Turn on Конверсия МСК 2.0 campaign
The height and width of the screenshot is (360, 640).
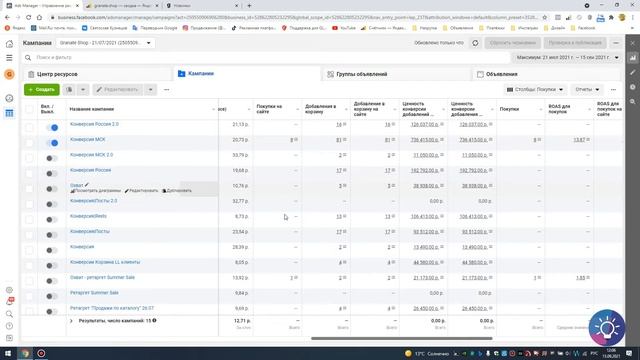tap(52, 158)
